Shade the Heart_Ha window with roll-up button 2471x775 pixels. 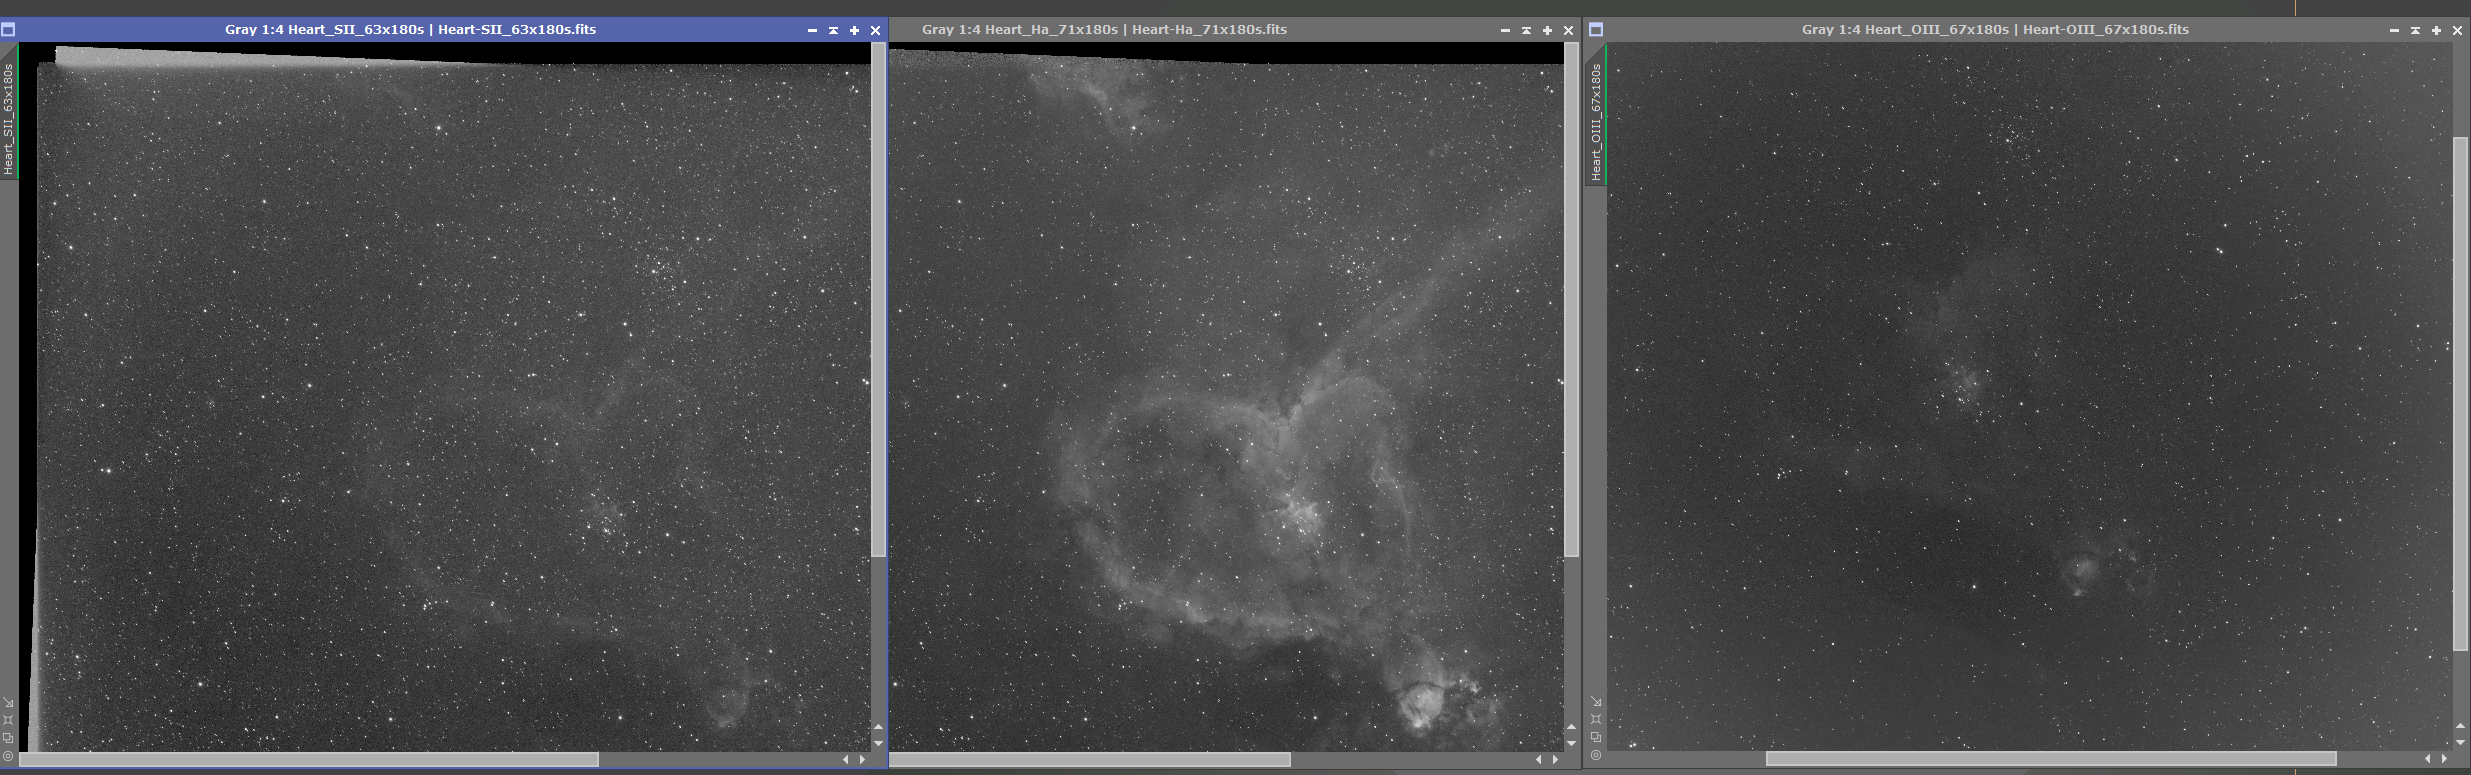[x=1526, y=30]
